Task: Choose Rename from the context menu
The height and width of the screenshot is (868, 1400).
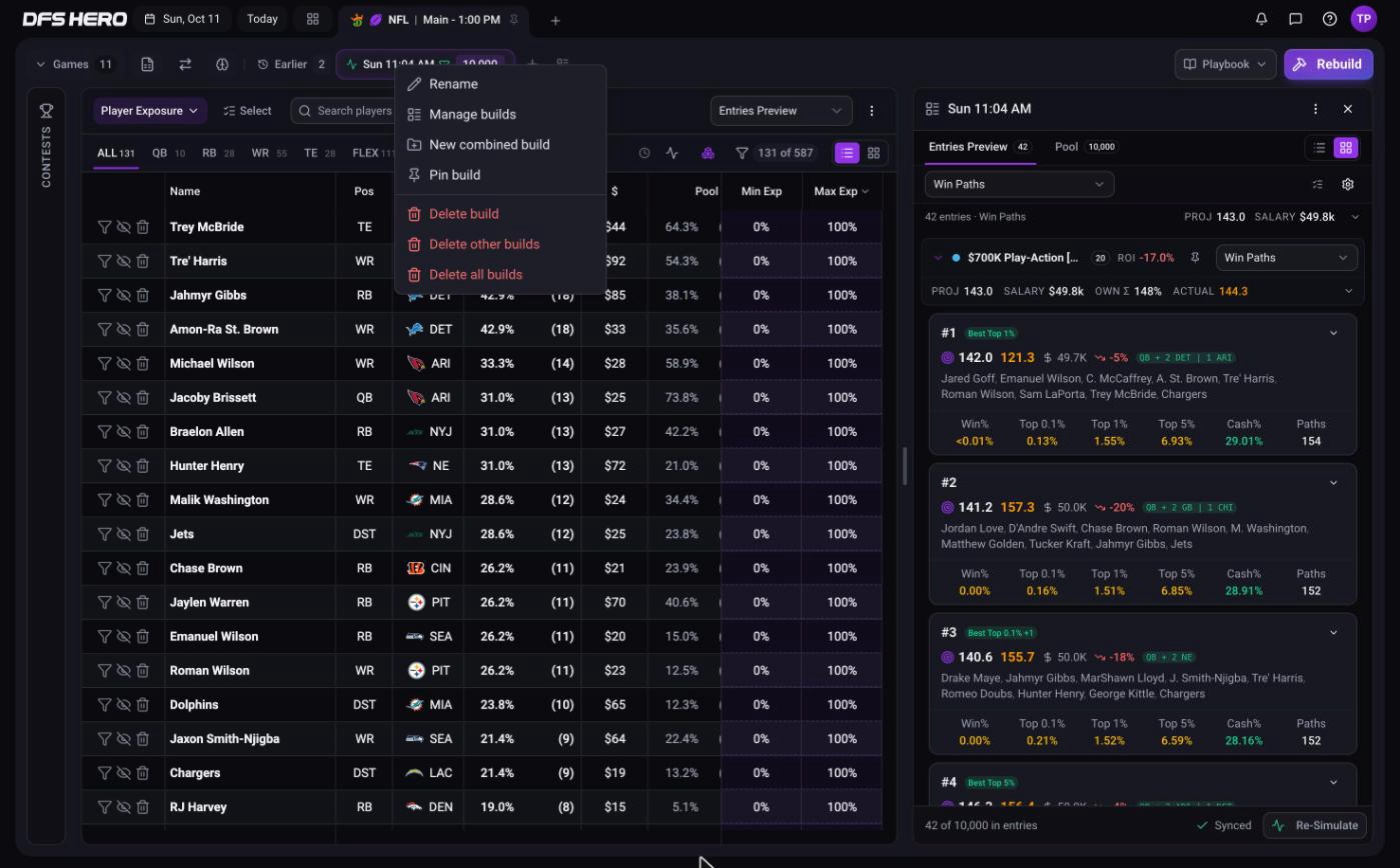Action: tap(500, 84)
